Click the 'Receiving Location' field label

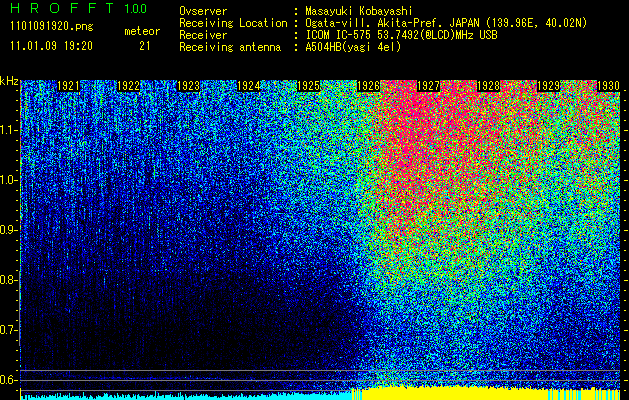click(x=233, y=23)
